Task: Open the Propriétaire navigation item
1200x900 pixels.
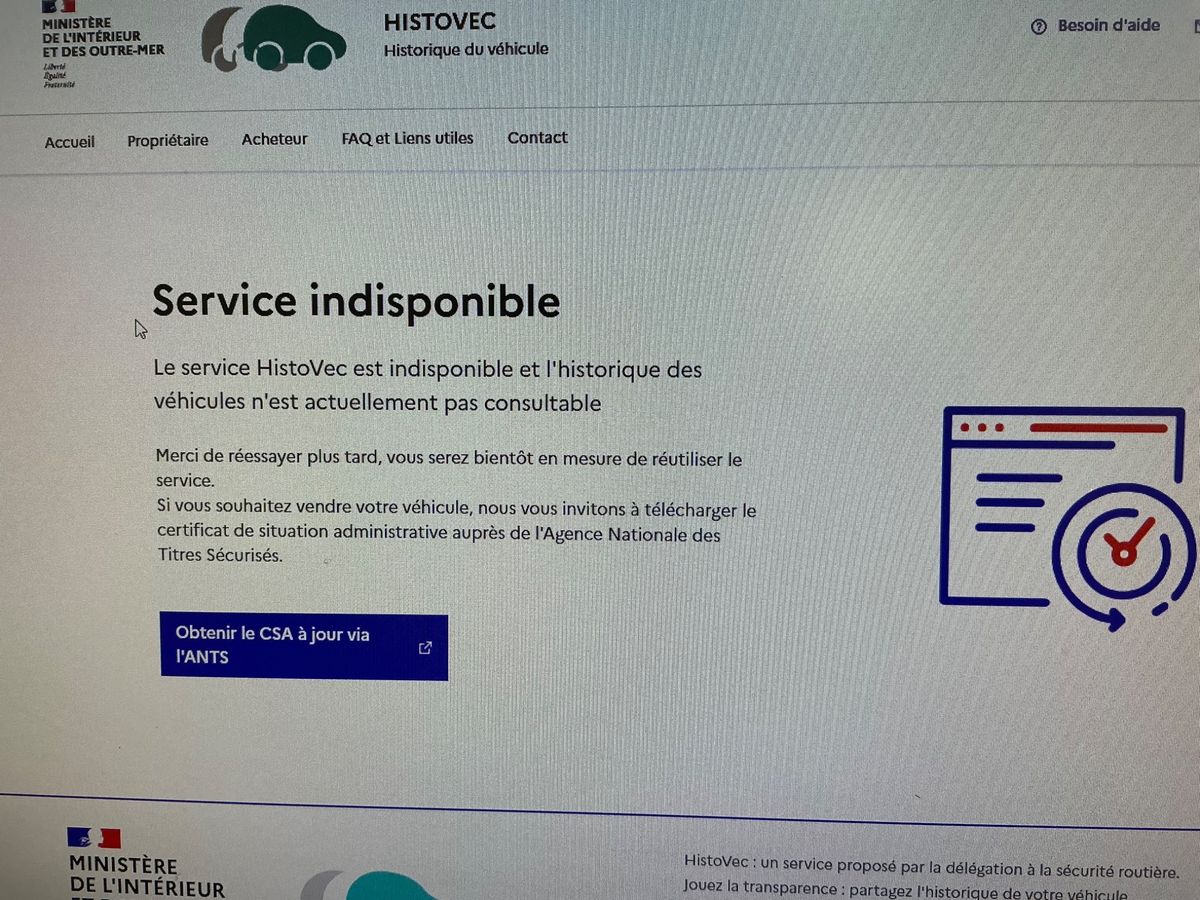Action: pyautogui.click(x=168, y=141)
